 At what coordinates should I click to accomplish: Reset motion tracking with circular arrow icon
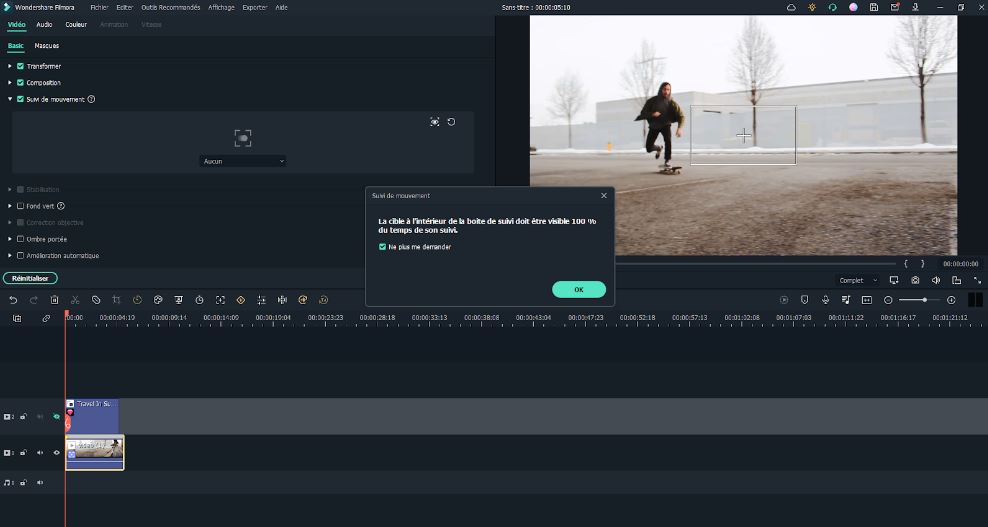coord(451,122)
